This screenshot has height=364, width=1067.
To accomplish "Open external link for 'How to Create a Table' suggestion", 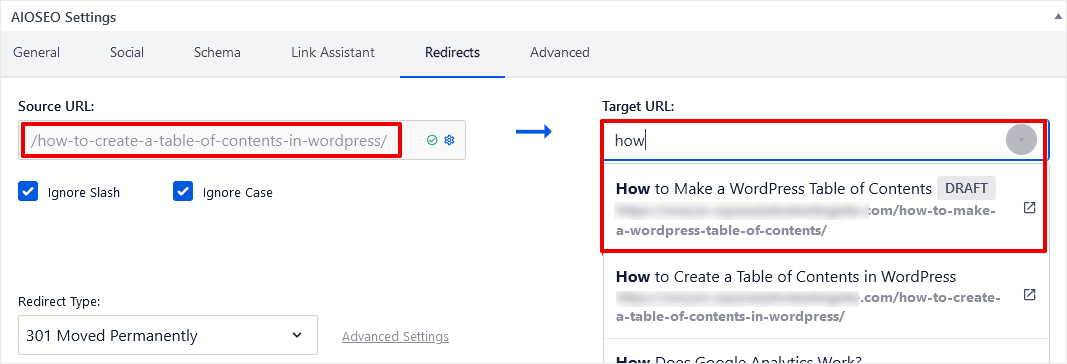I will 1030,295.
